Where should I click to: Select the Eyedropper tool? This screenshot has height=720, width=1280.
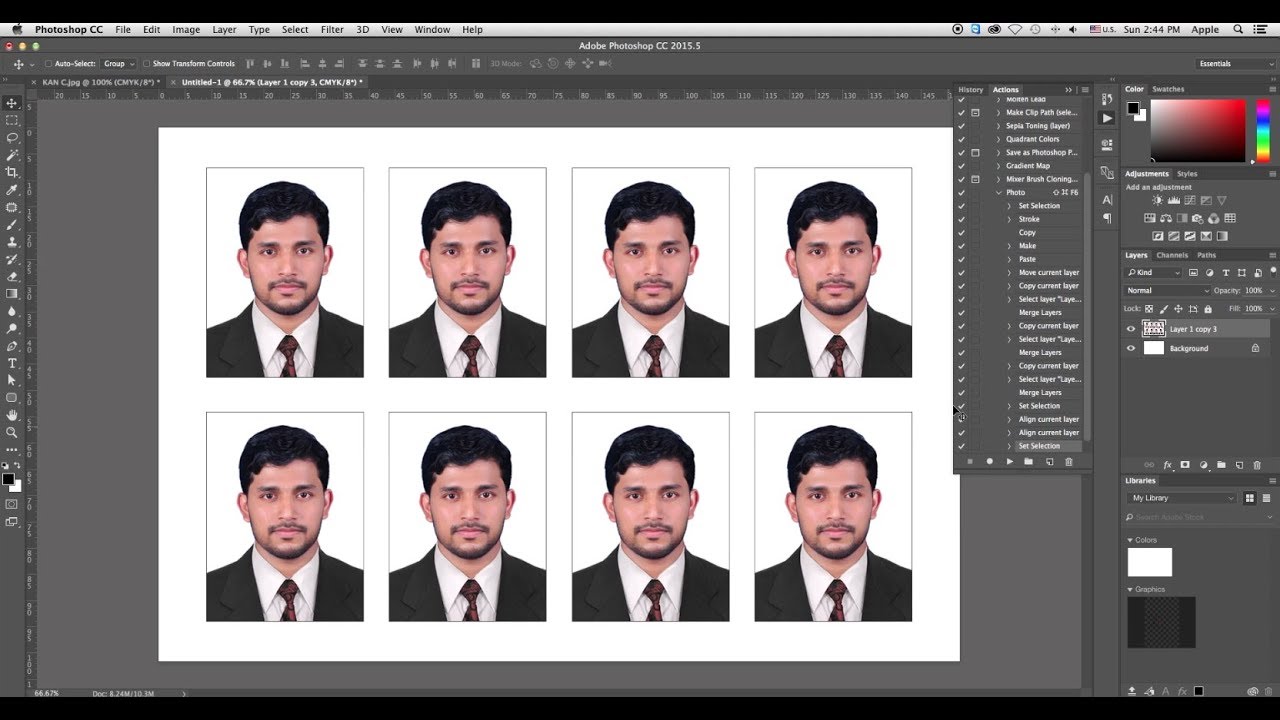tap(12, 189)
